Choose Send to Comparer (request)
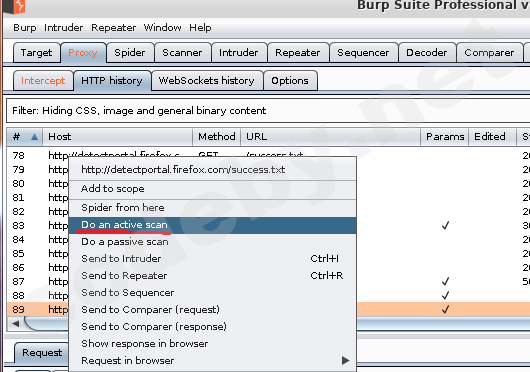Image resolution: width=530 pixels, height=372 pixels. pos(213,309)
